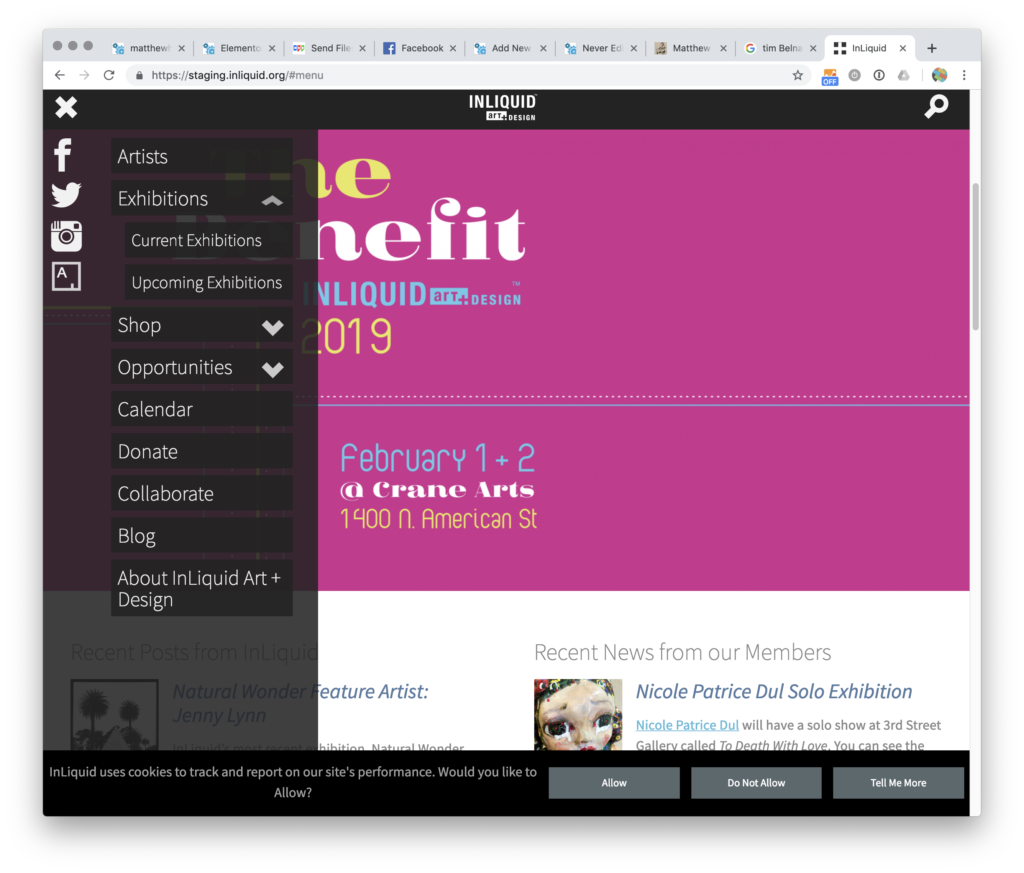1024x873 pixels.
Task: Go forward with the browser forward arrow
Action: point(84,75)
